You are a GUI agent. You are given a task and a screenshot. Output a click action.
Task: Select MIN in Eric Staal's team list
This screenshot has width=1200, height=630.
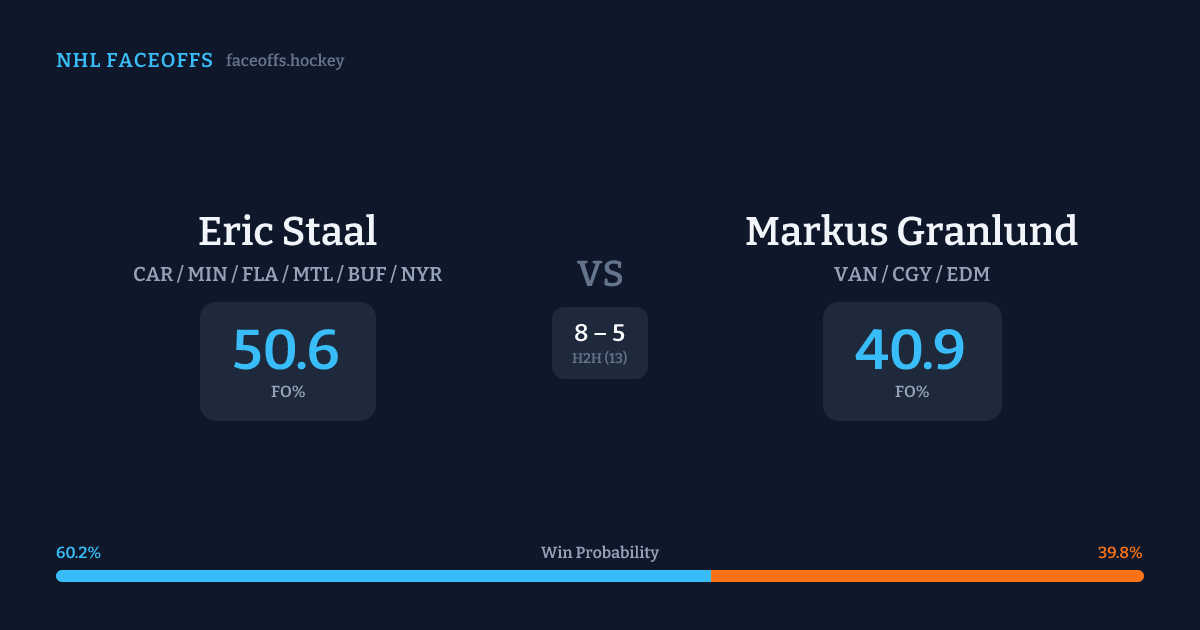click(x=207, y=274)
